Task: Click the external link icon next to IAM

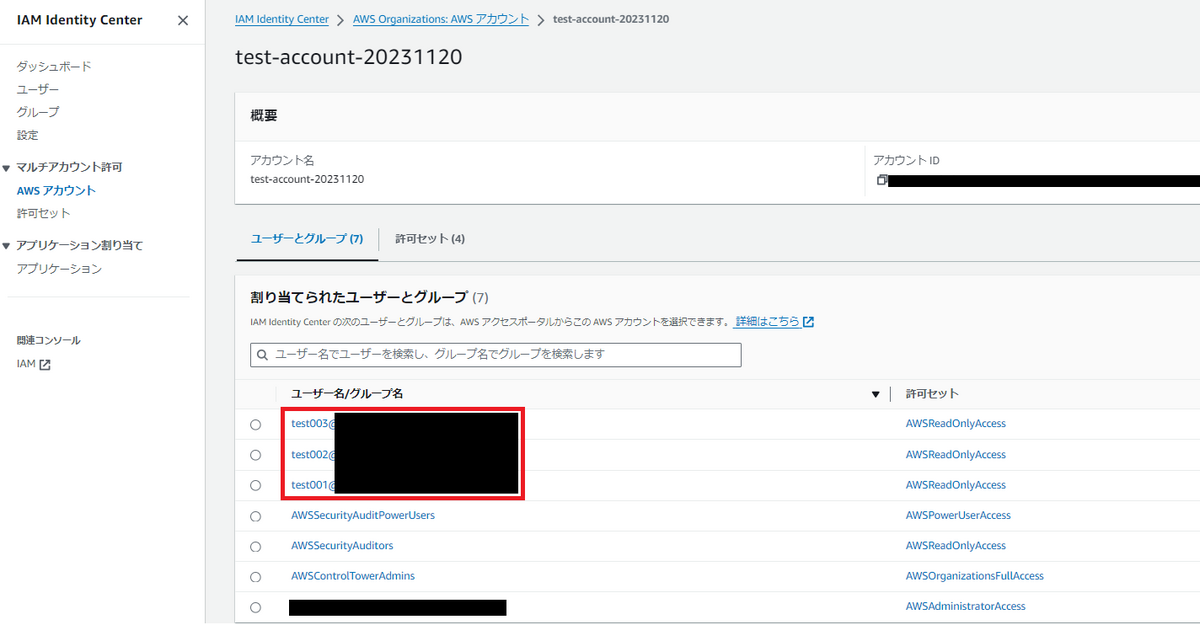Action: coord(45,365)
